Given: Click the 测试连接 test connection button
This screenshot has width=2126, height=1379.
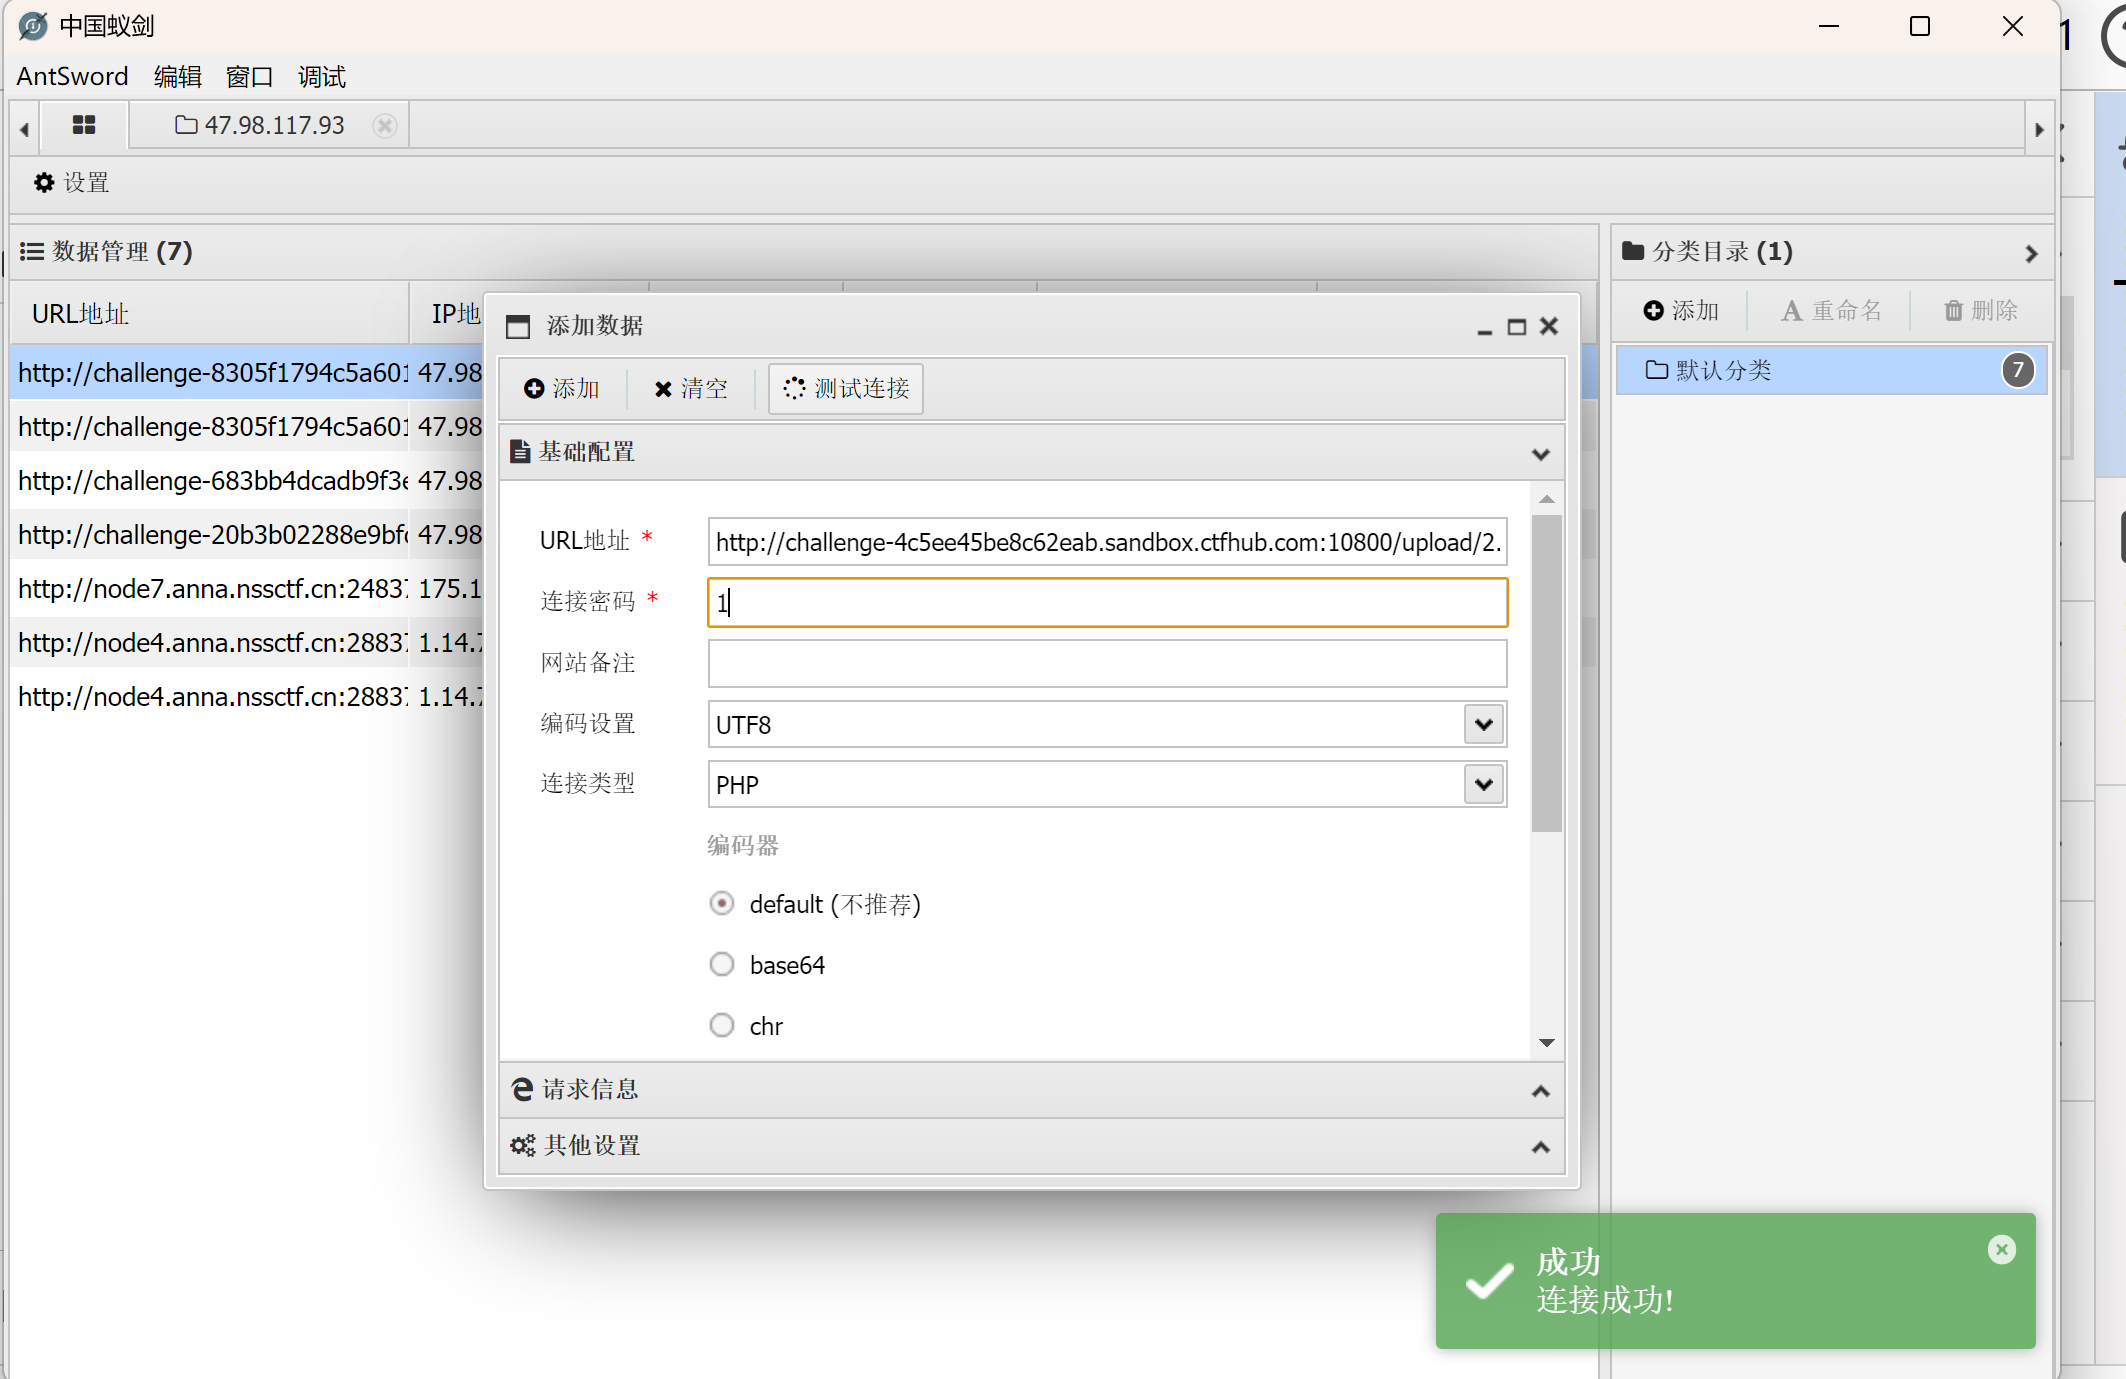Looking at the screenshot, I should coord(846,388).
